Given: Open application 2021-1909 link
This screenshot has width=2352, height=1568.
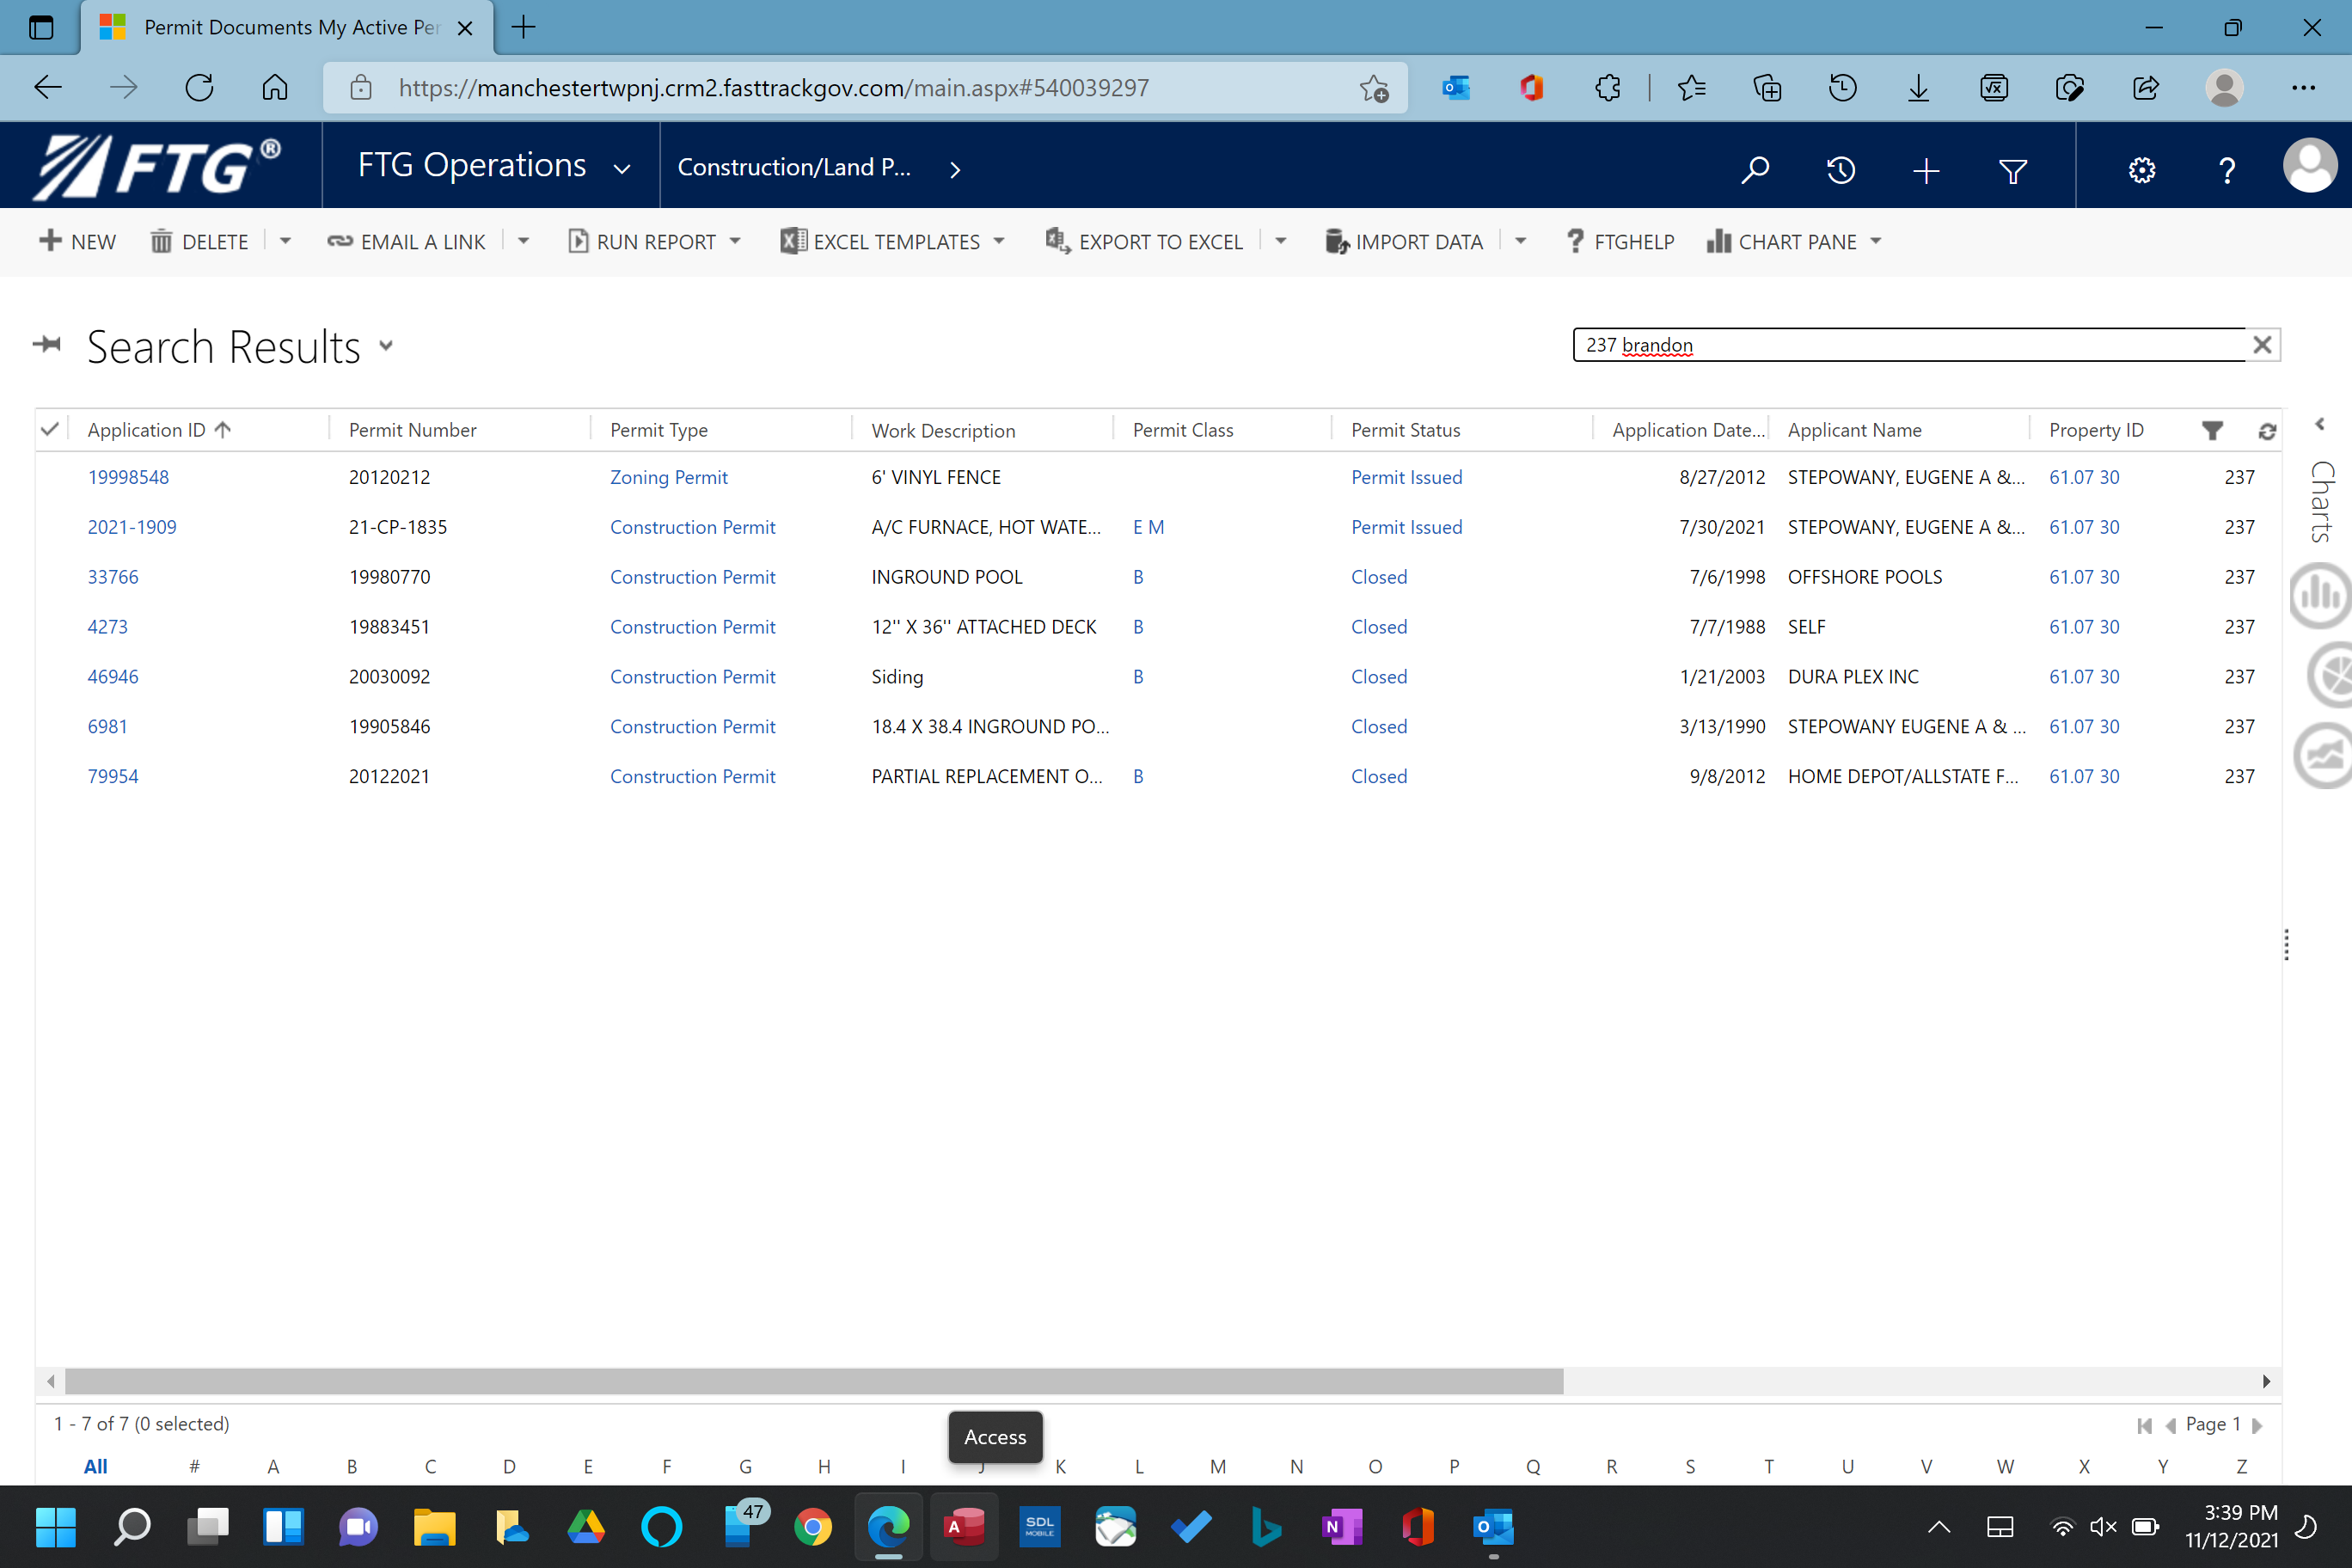Looking at the screenshot, I should [x=132, y=527].
